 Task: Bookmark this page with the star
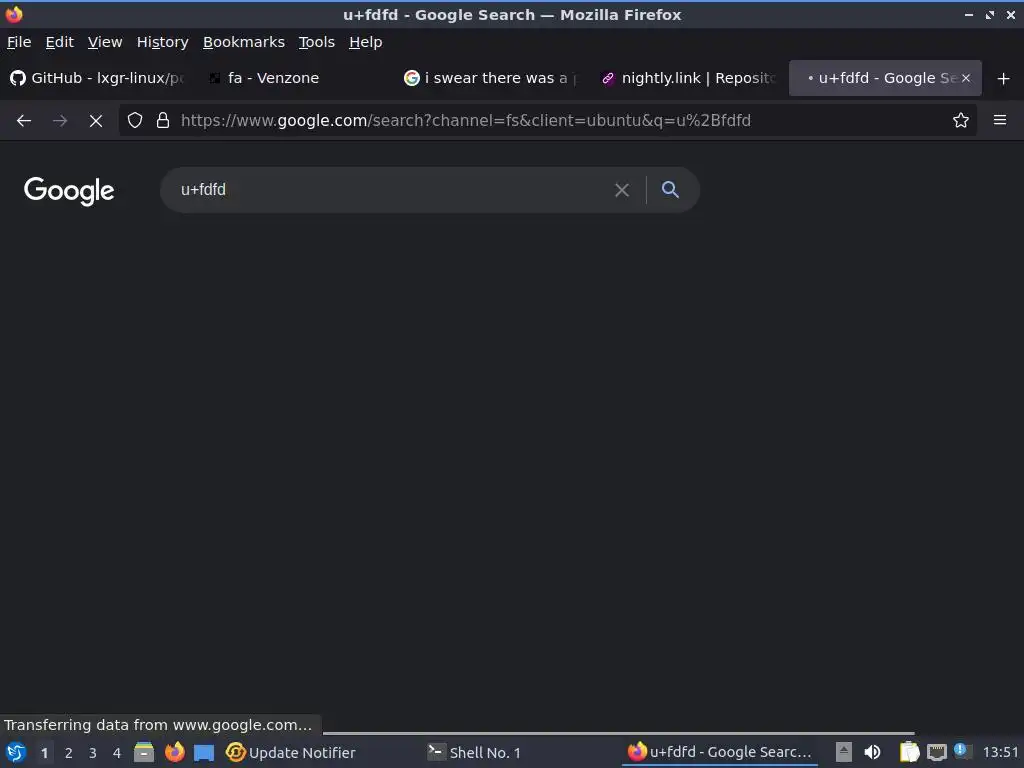961,120
